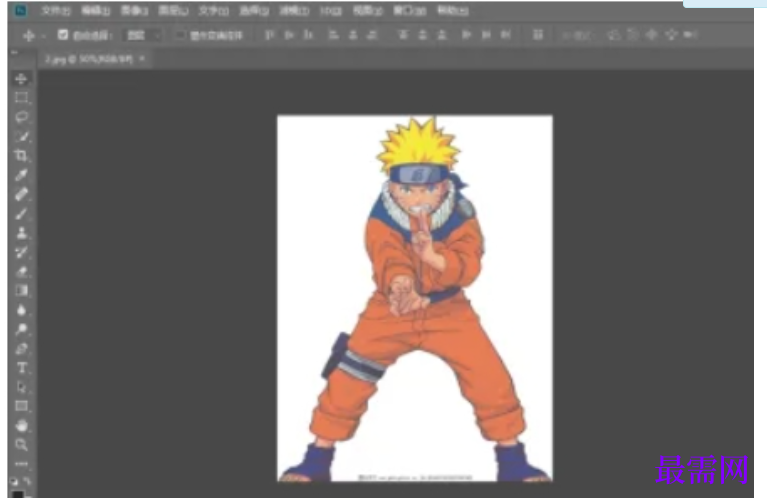This screenshot has height=501, width=767.
Task: Select the Move tool in the toolbox
Action: 21,79
